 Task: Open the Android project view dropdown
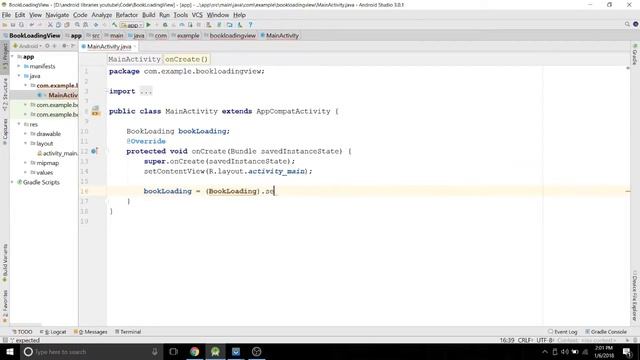pyautogui.click(x=28, y=46)
